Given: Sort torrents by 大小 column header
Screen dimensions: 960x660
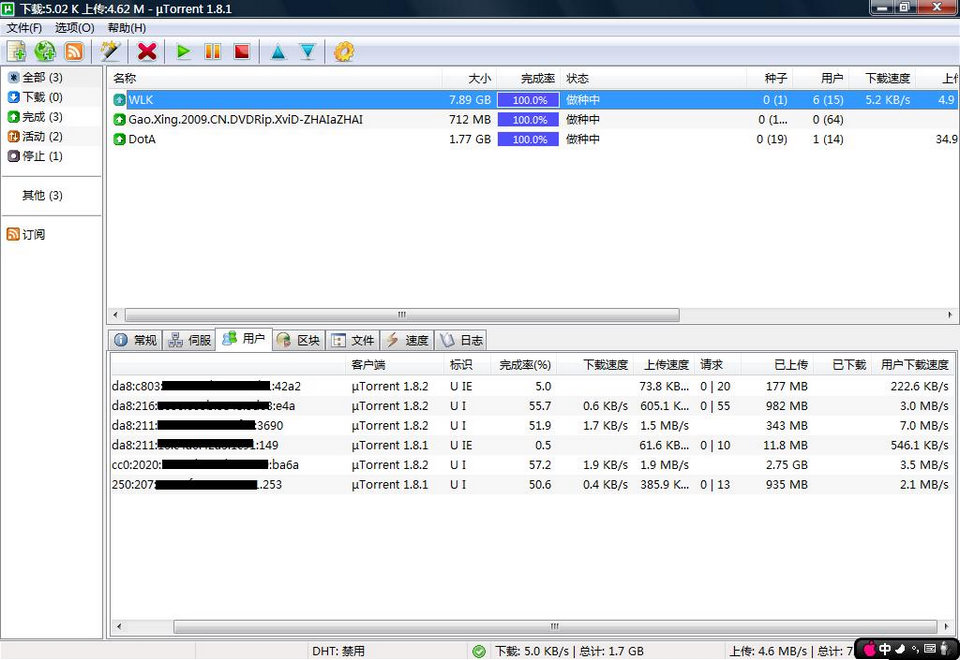Looking at the screenshot, I should 469,78.
